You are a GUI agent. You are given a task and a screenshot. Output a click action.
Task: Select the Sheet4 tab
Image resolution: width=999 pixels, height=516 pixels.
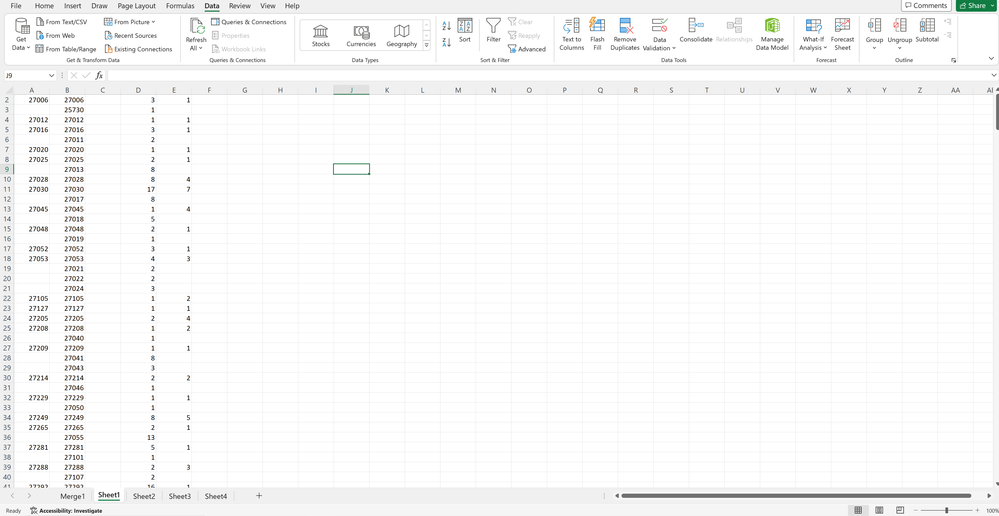tap(215, 496)
